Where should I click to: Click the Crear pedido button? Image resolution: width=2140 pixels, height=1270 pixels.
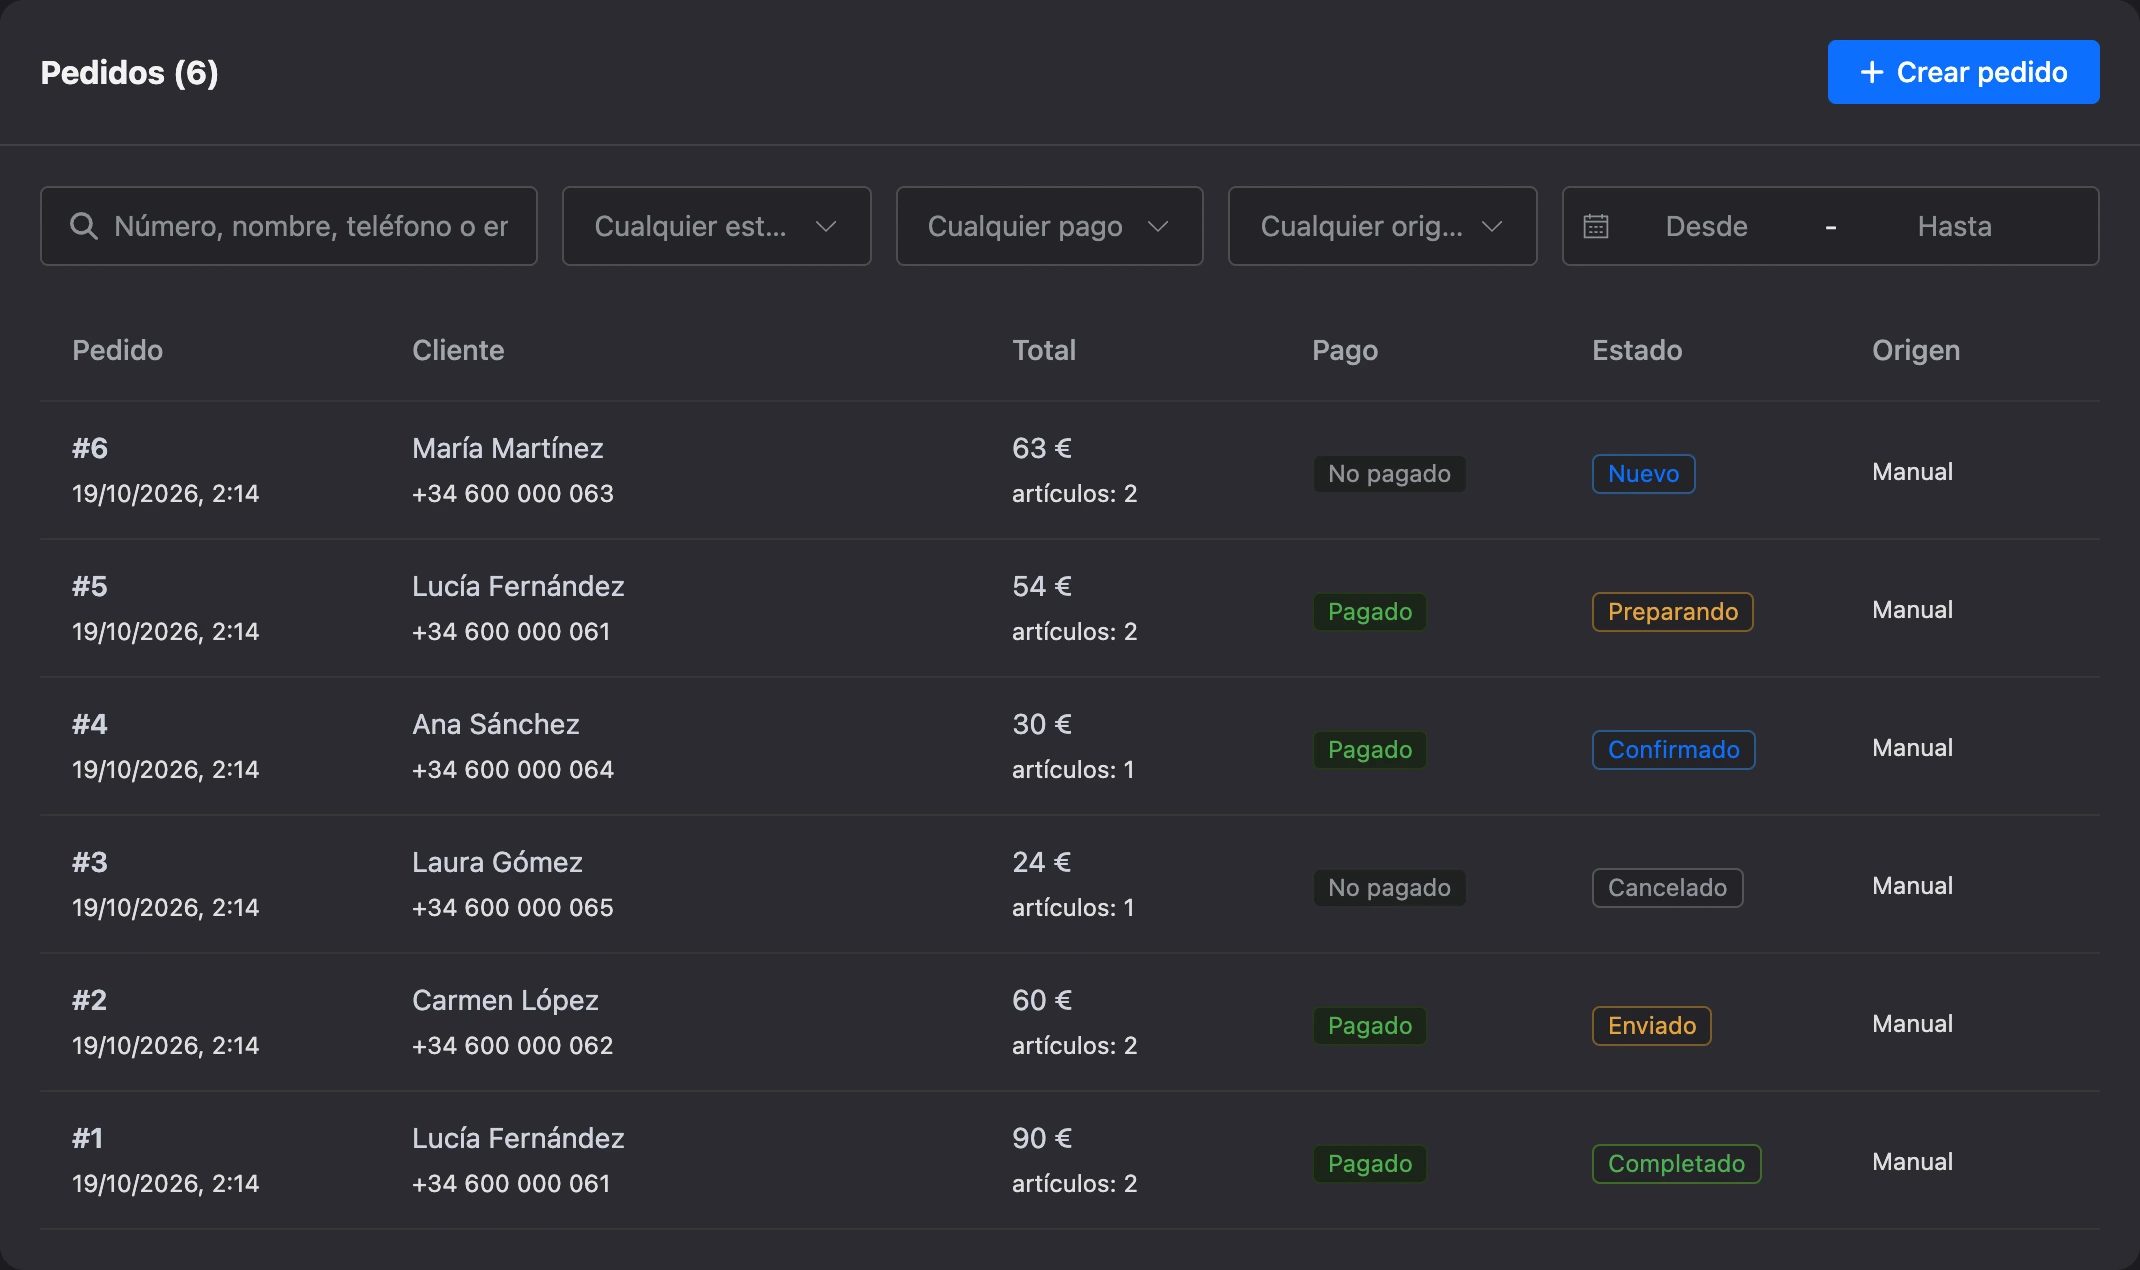tap(1963, 72)
